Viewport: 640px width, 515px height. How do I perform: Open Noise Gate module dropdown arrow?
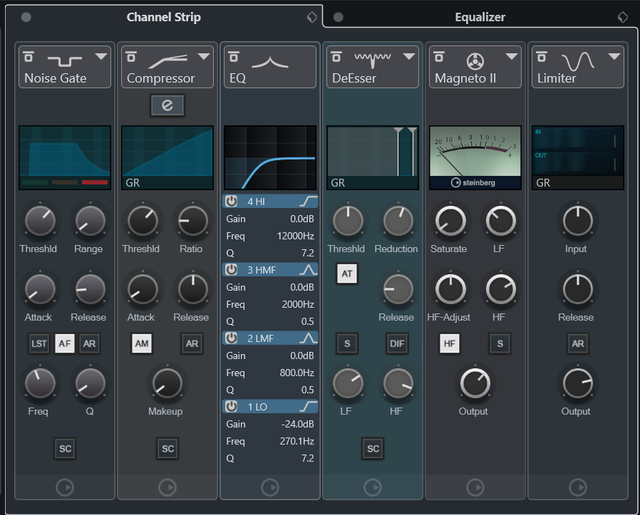(101, 56)
